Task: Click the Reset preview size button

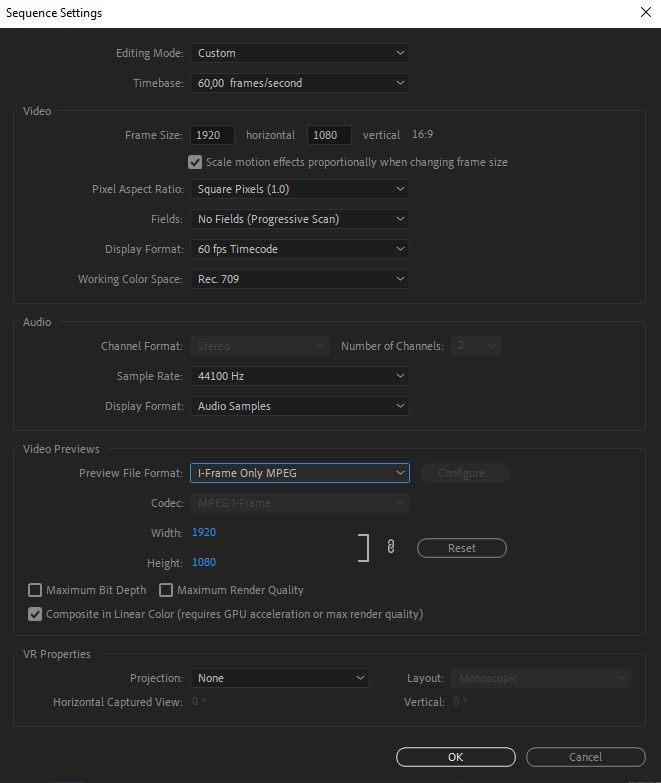Action: click(462, 548)
